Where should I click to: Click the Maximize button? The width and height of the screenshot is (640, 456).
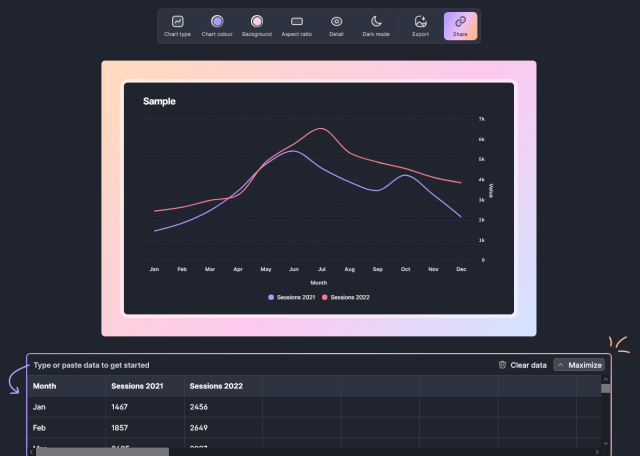pos(579,365)
